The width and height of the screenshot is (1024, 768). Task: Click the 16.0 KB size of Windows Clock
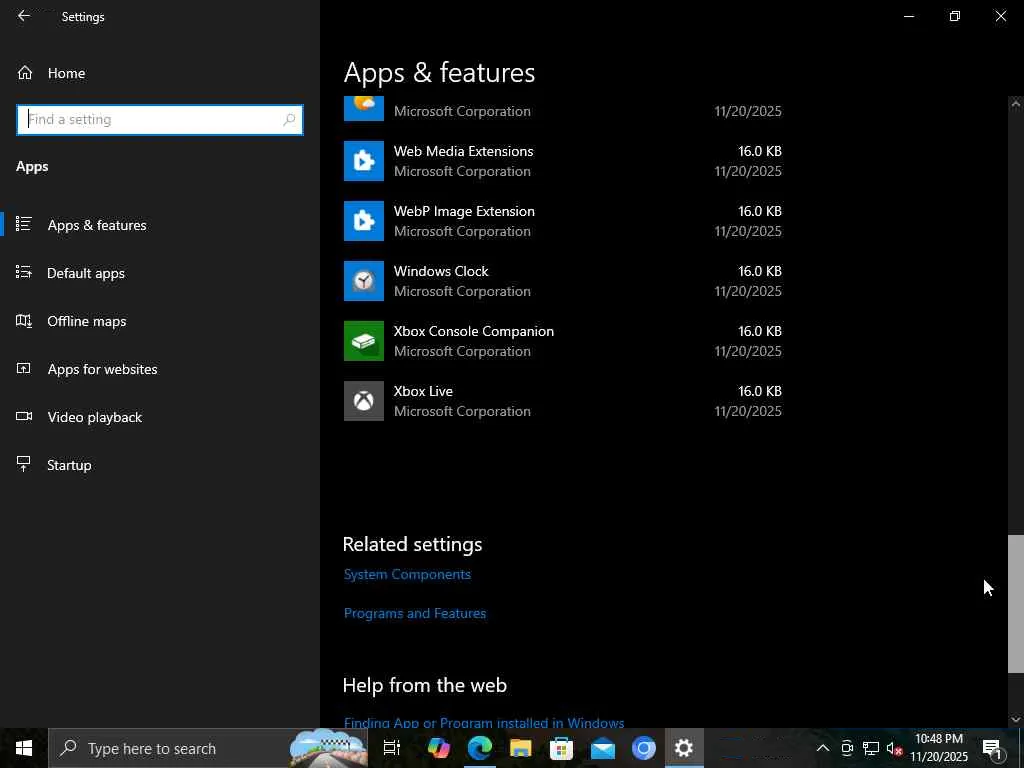(x=760, y=271)
